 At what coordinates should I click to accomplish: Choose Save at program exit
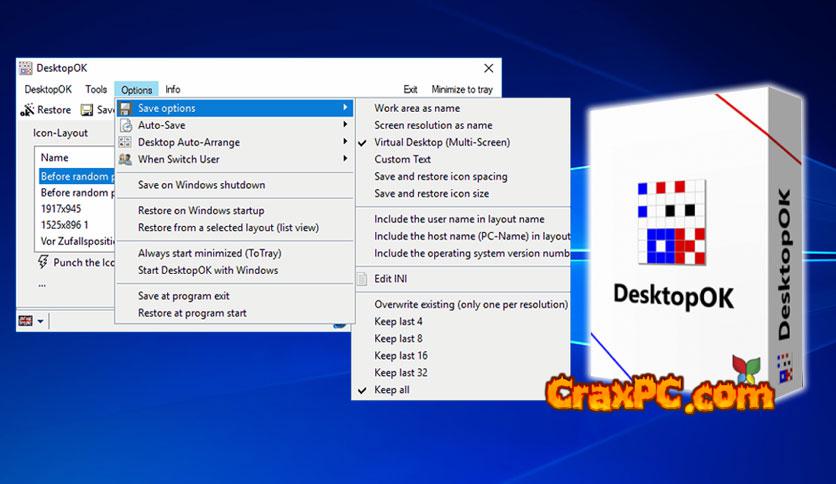[x=183, y=296]
